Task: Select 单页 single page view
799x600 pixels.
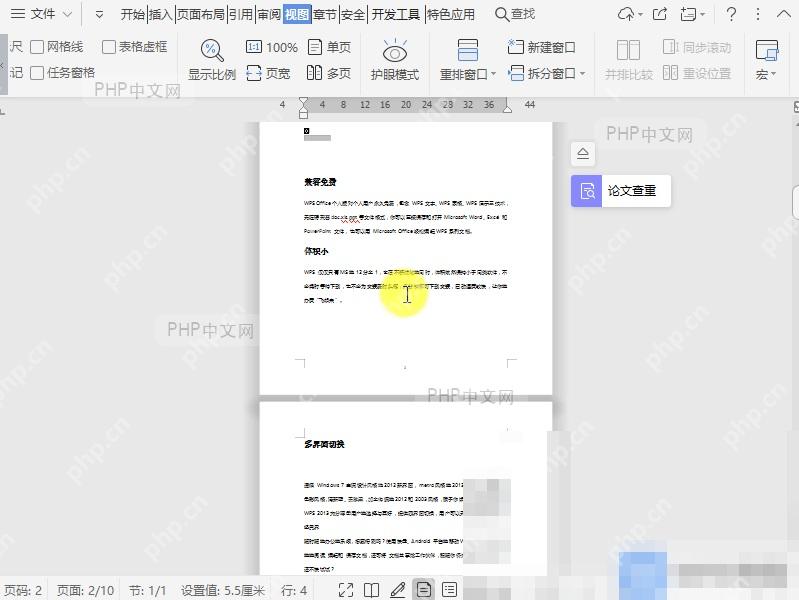Action: pos(329,47)
